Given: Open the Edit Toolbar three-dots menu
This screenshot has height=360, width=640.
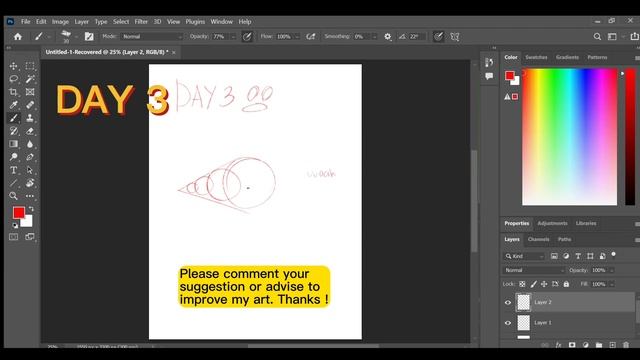Looking at the screenshot, I should click(x=30, y=196).
